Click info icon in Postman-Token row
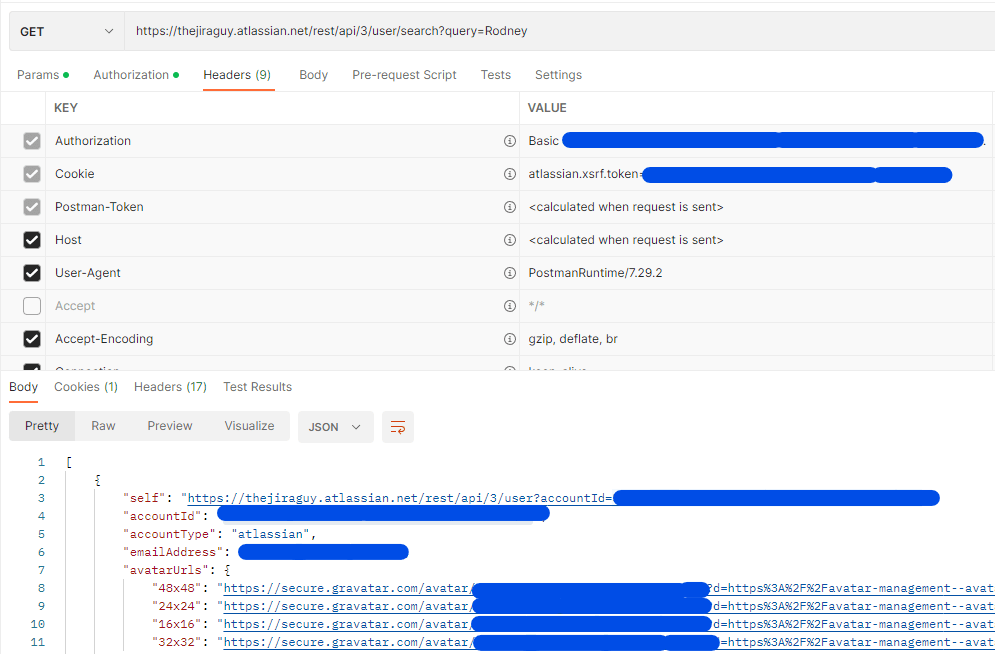This screenshot has height=654, width=995. click(510, 207)
